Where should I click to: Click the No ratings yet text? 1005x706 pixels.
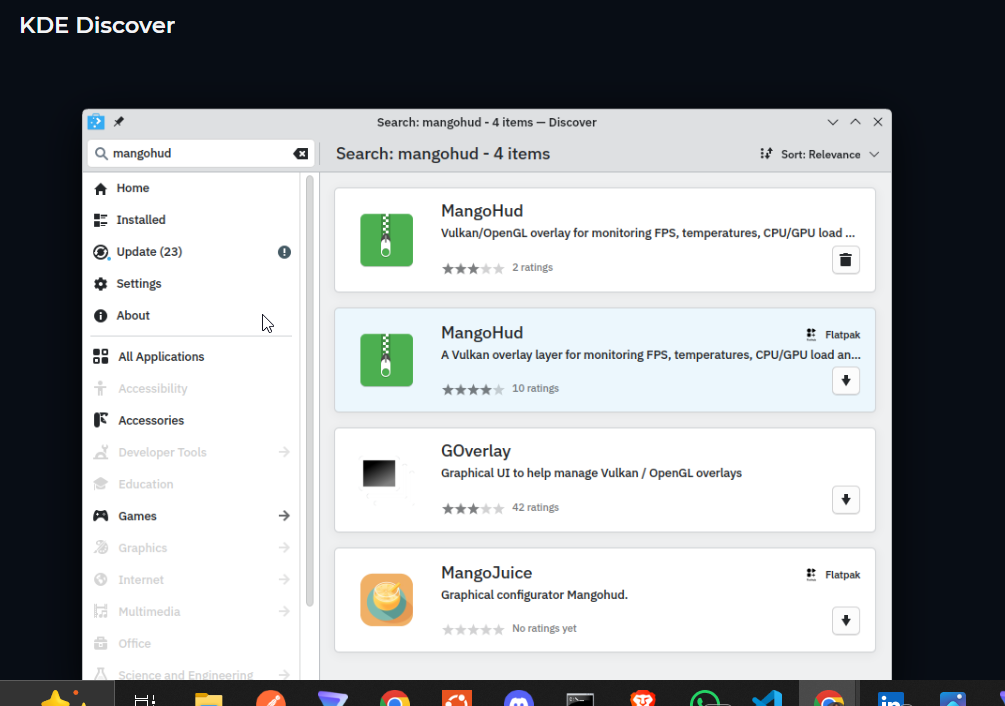(544, 628)
